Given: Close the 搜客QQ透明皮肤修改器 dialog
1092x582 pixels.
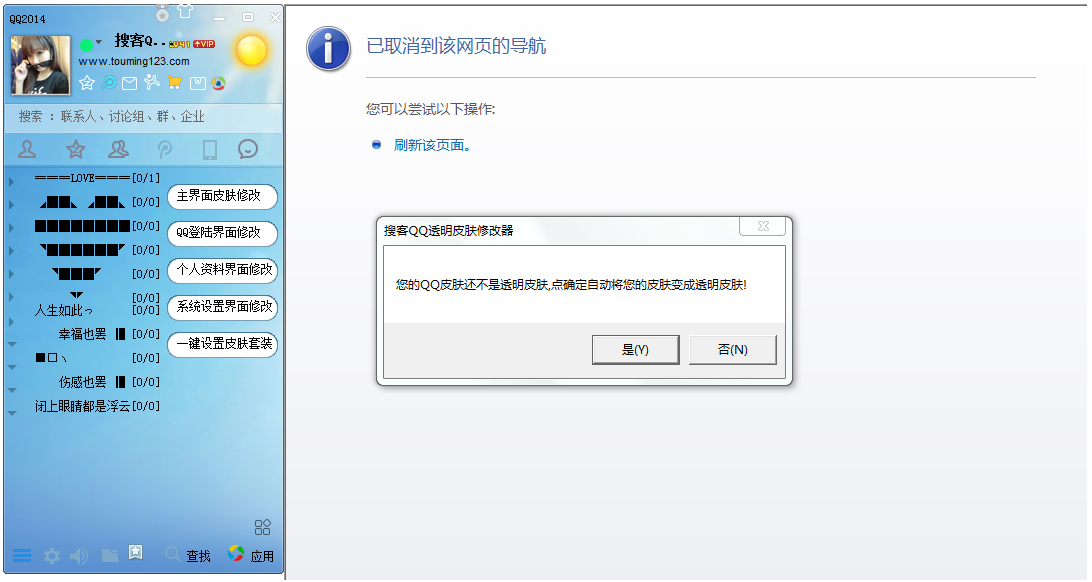Looking at the screenshot, I should pos(763,226).
